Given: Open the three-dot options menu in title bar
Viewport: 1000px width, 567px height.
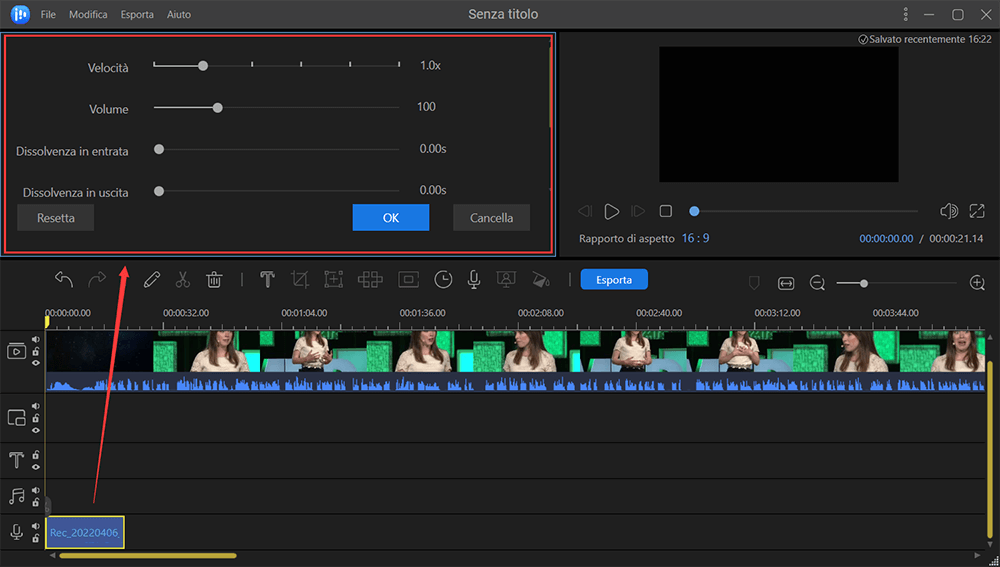Looking at the screenshot, I should 905,14.
